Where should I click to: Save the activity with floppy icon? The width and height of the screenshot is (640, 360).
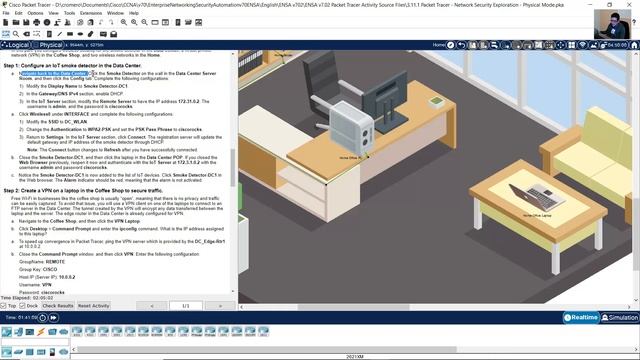[x=26, y=22]
